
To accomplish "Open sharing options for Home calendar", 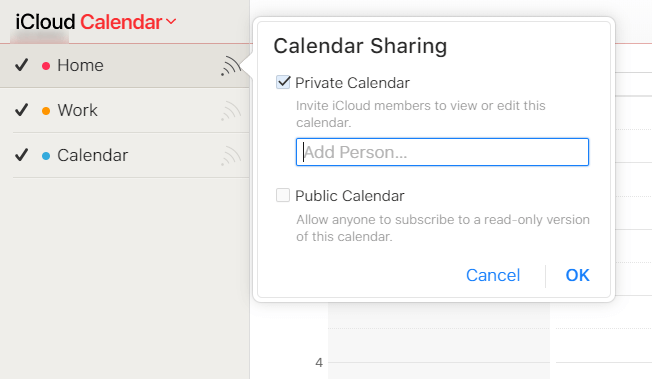I will pos(231,66).
